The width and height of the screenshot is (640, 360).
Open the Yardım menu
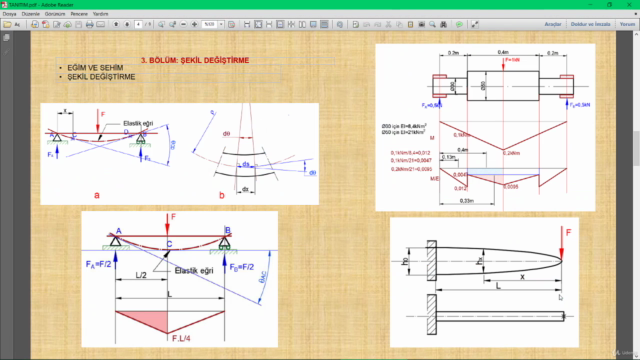pyautogui.click(x=100, y=14)
